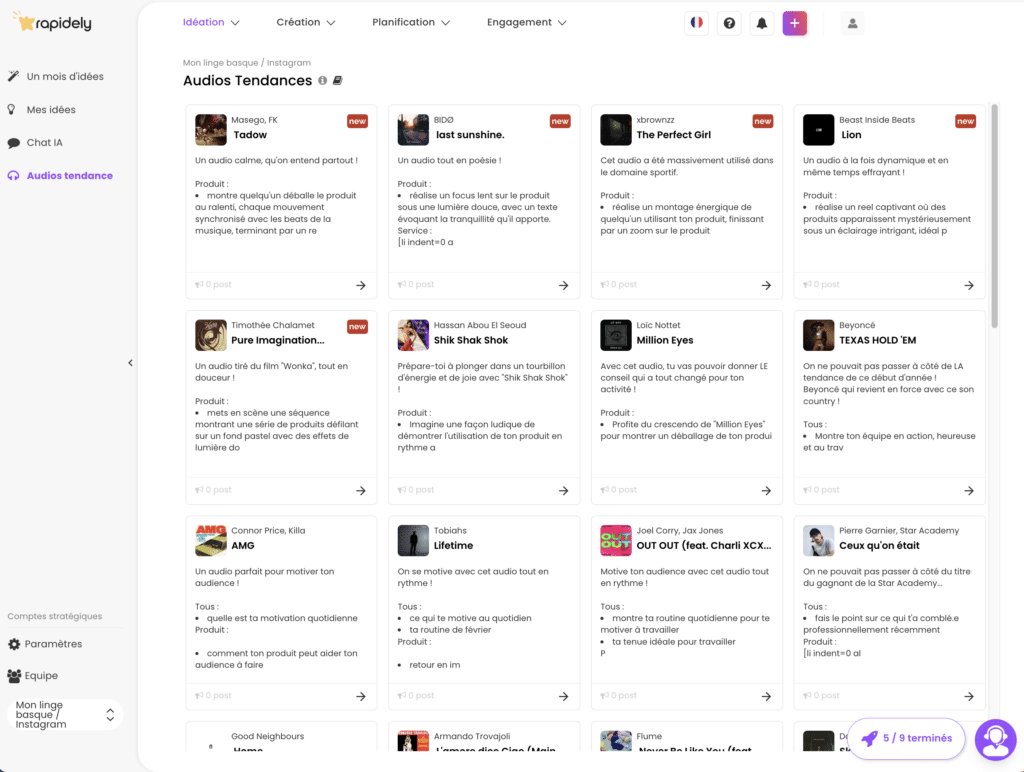Click the info icon next to Audios Tendances

pyautogui.click(x=323, y=81)
